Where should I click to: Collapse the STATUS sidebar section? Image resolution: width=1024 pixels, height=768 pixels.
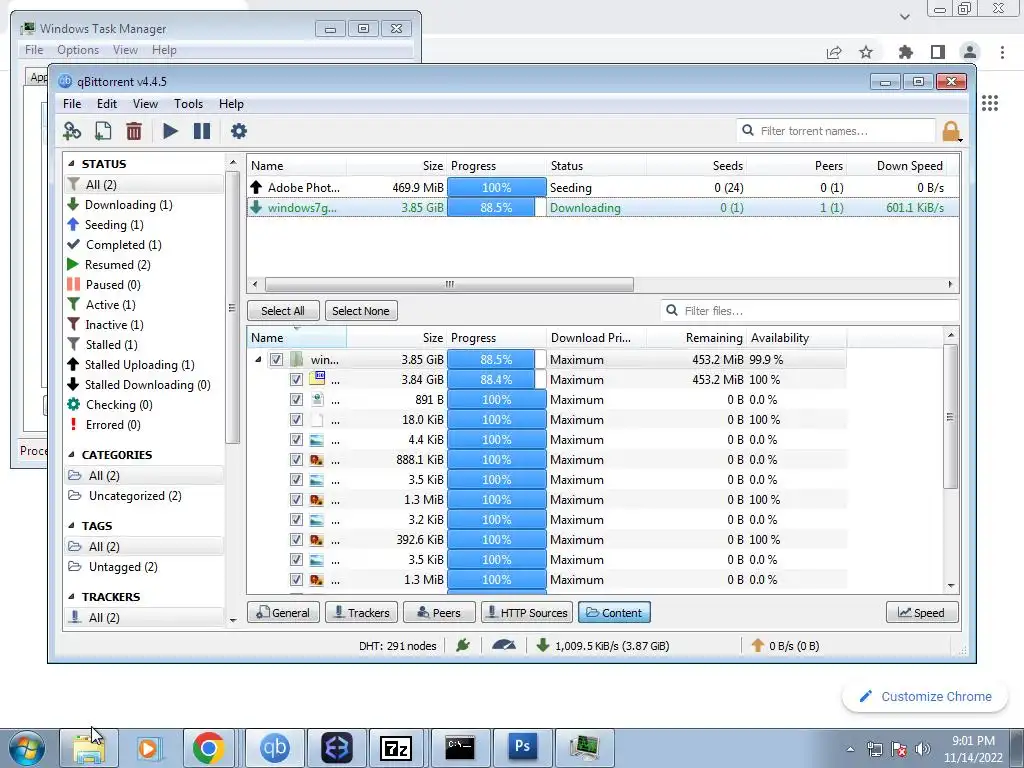click(x=71, y=164)
